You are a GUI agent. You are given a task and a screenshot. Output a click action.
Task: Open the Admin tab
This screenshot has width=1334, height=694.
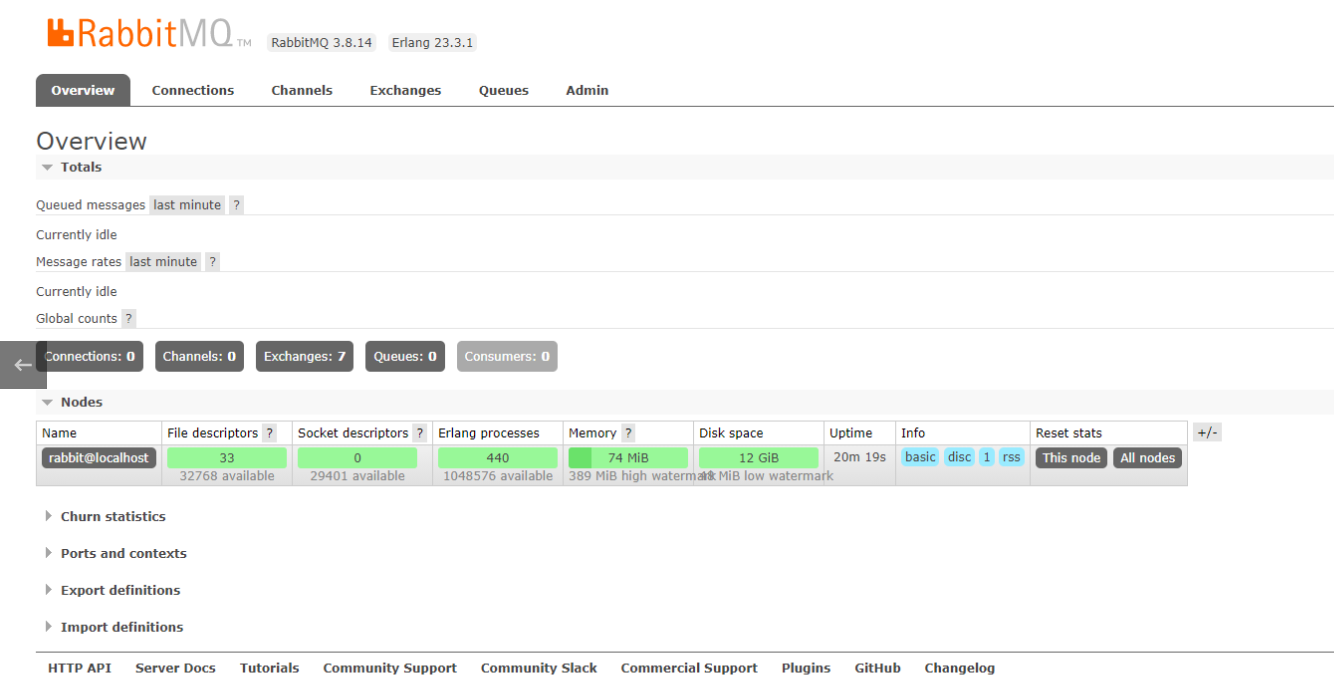click(x=587, y=90)
